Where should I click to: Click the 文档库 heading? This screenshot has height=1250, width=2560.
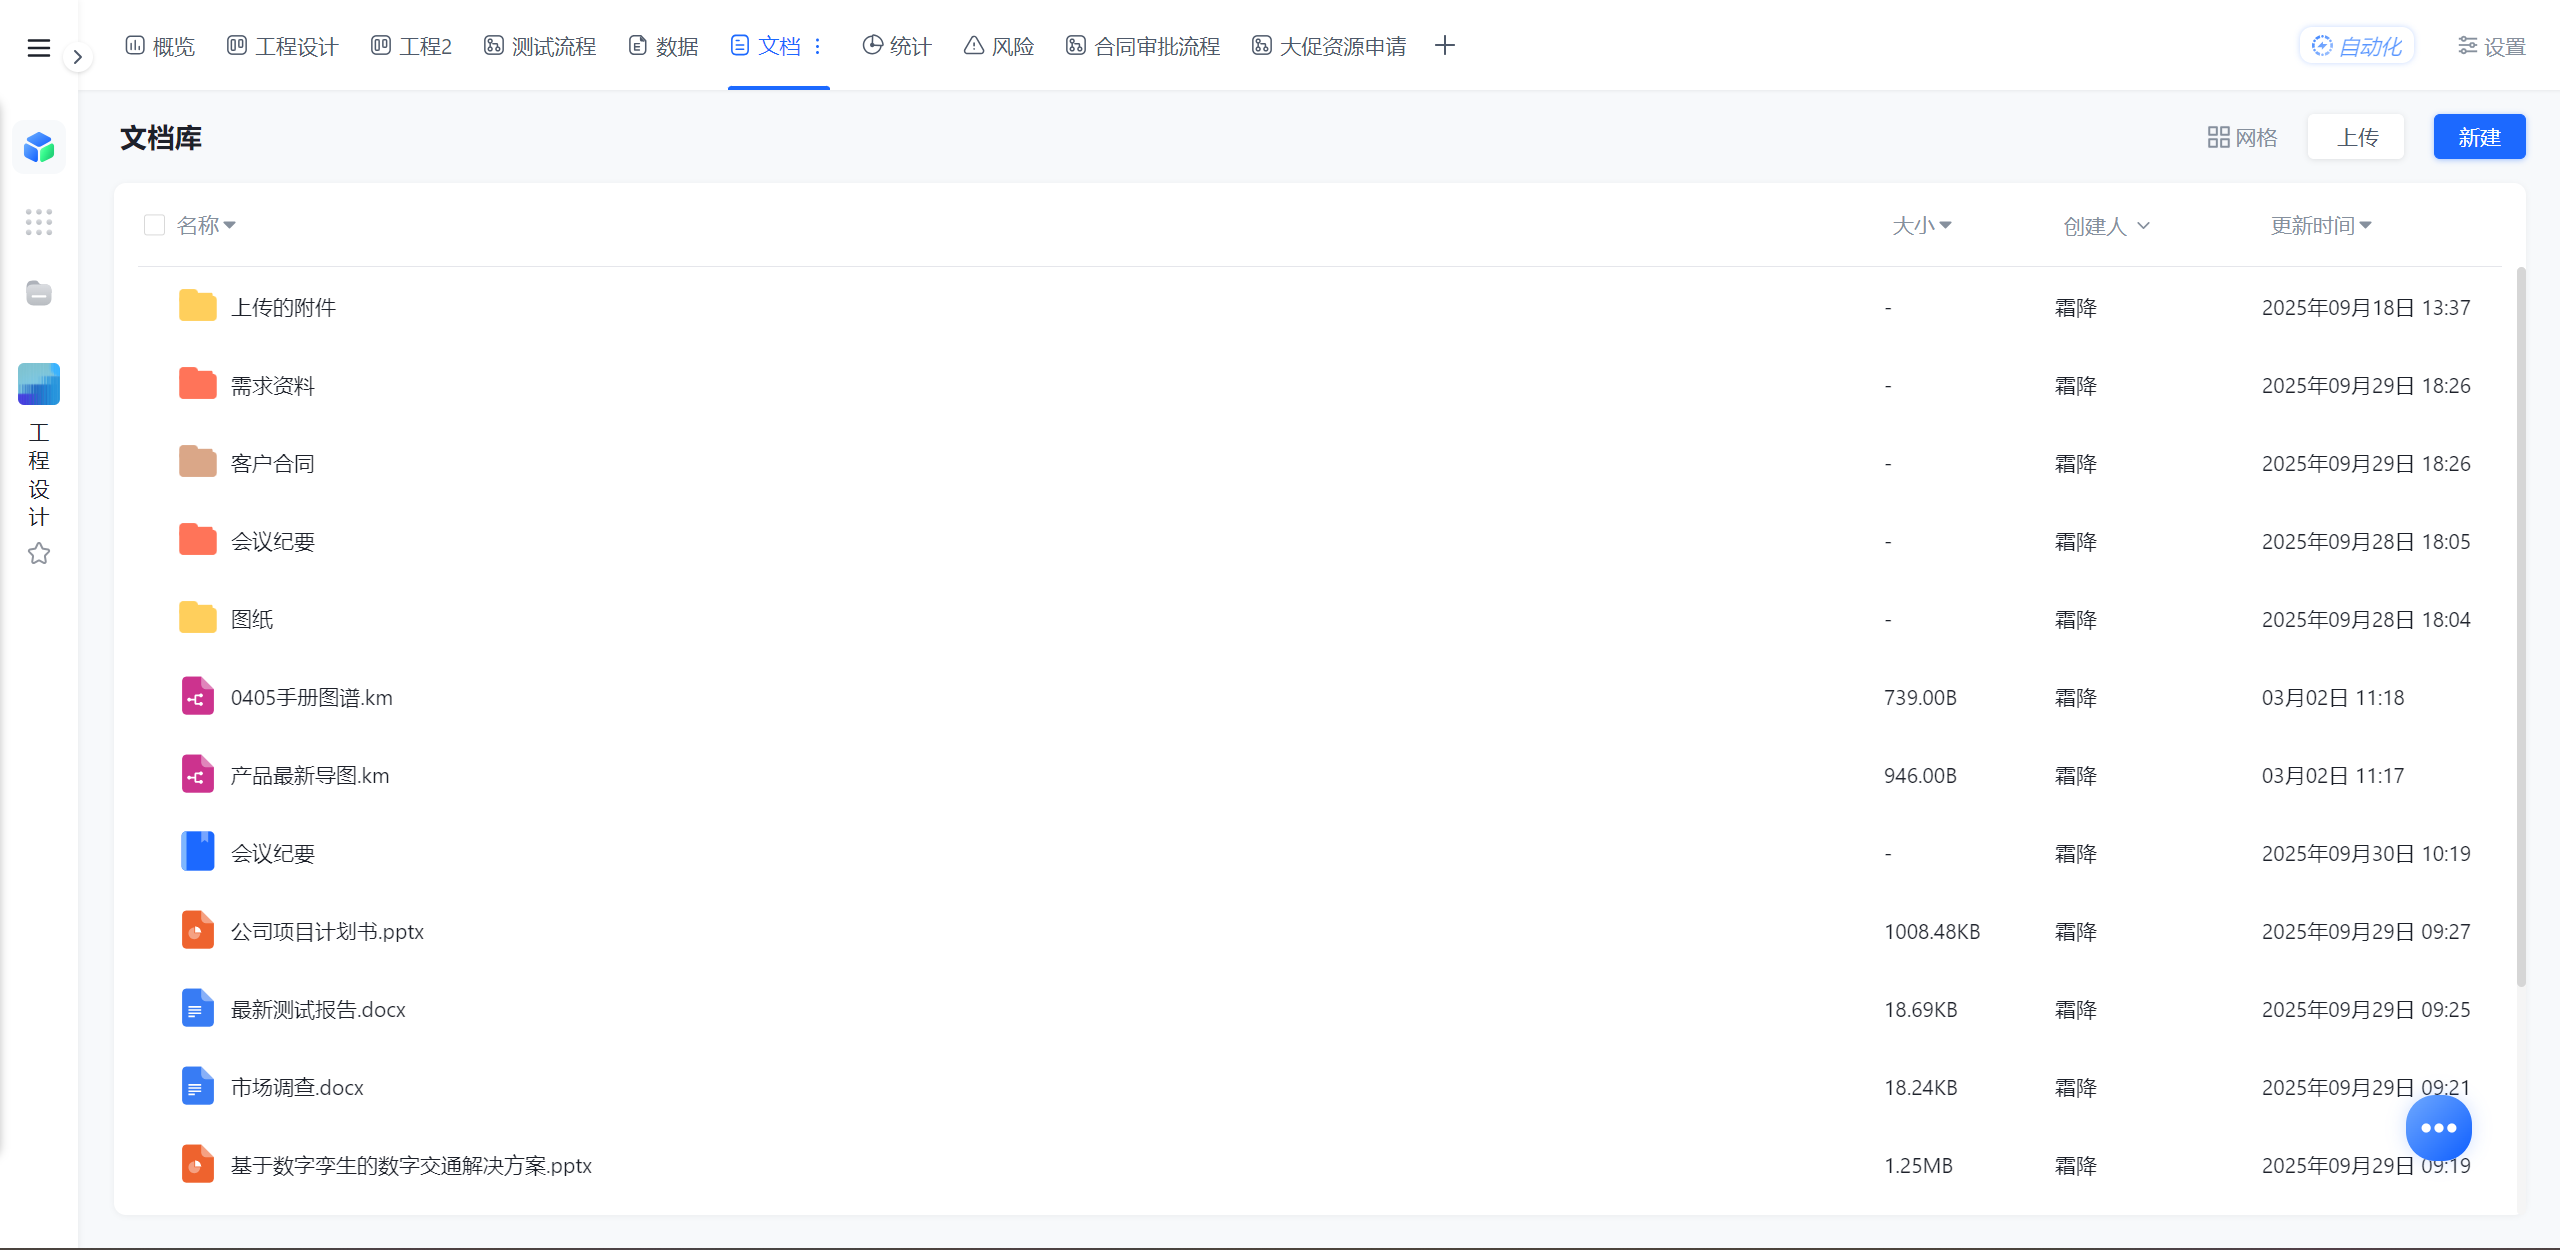tap(161, 137)
